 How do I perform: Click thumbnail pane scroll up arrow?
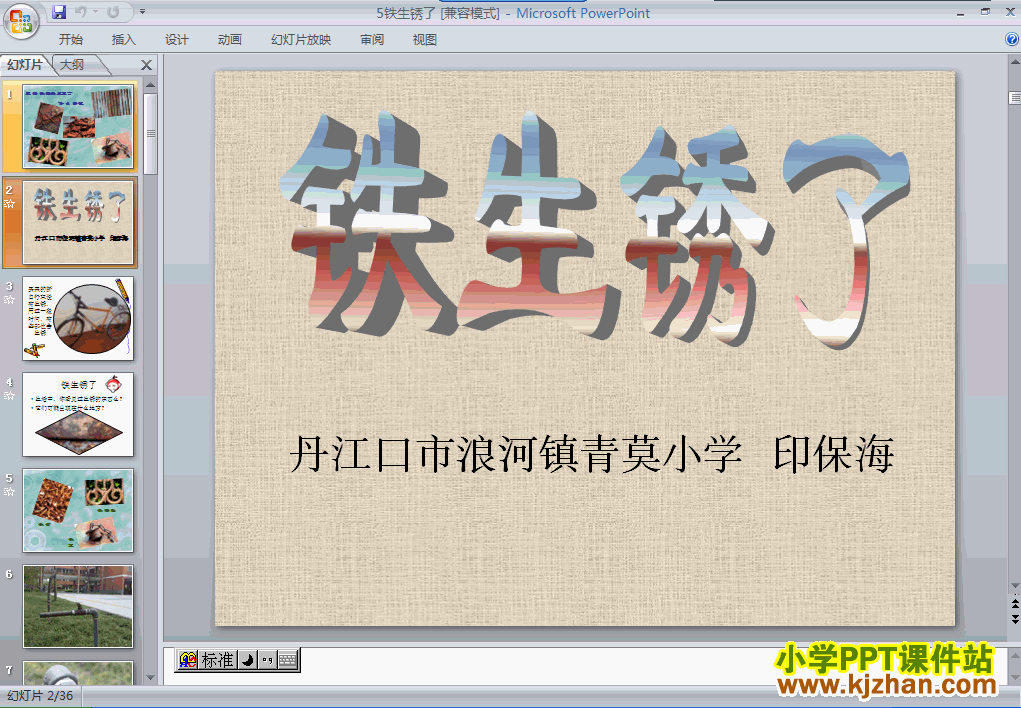pyautogui.click(x=150, y=85)
